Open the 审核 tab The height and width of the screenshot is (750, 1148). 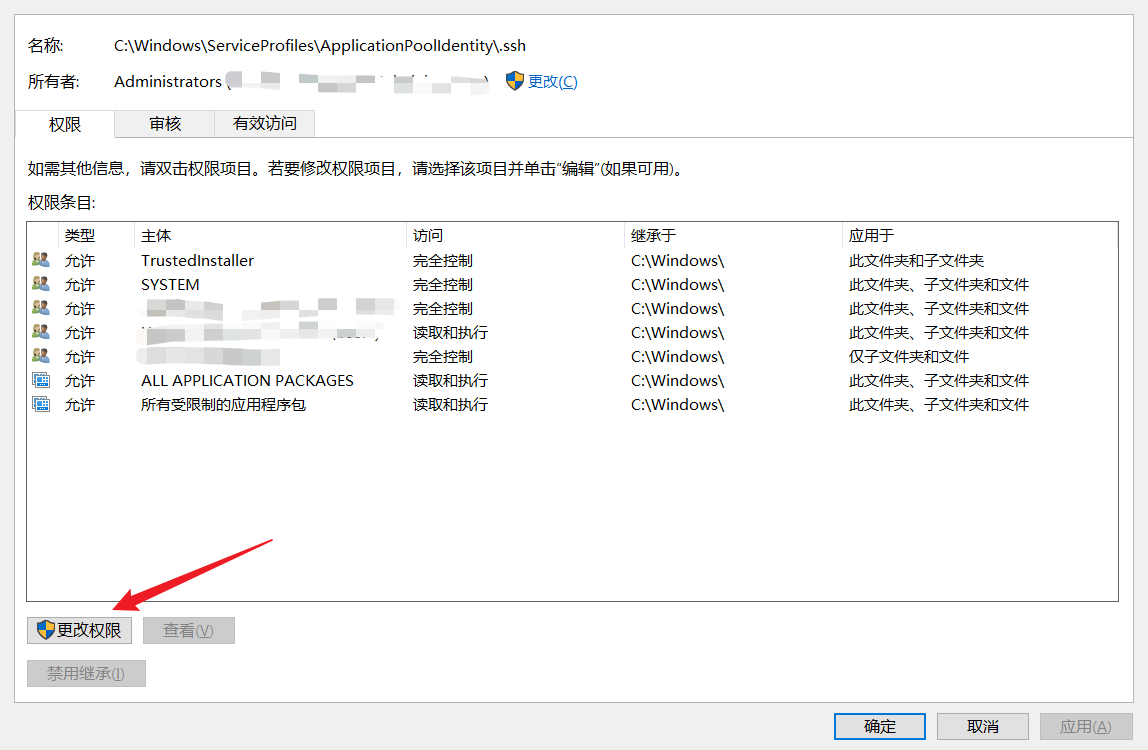coord(165,124)
